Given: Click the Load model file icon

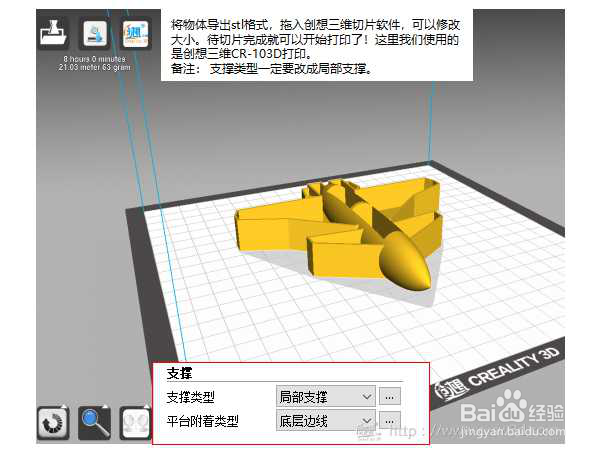Looking at the screenshot, I should click(x=54, y=33).
